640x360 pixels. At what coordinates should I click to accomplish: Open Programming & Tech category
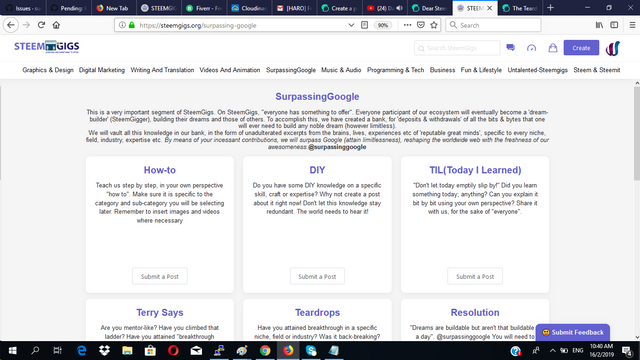tap(396, 70)
